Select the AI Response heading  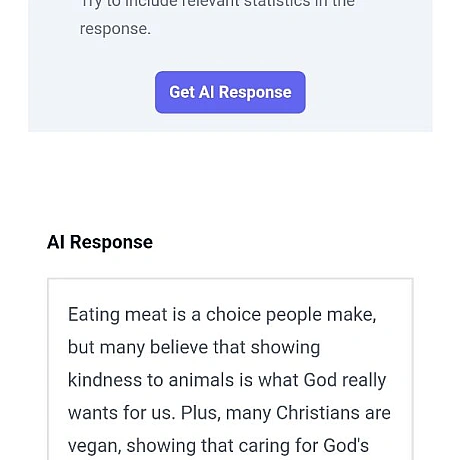pyautogui.click(x=100, y=242)
